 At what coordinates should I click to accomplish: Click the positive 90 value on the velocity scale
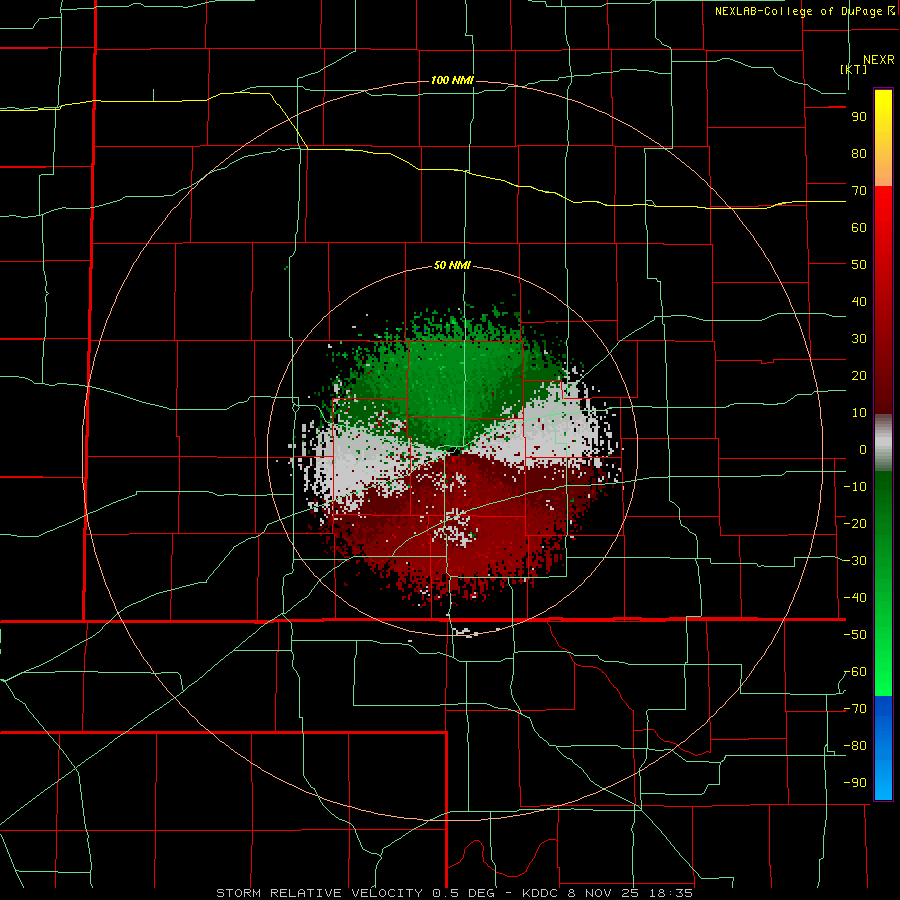click(859, 117)
